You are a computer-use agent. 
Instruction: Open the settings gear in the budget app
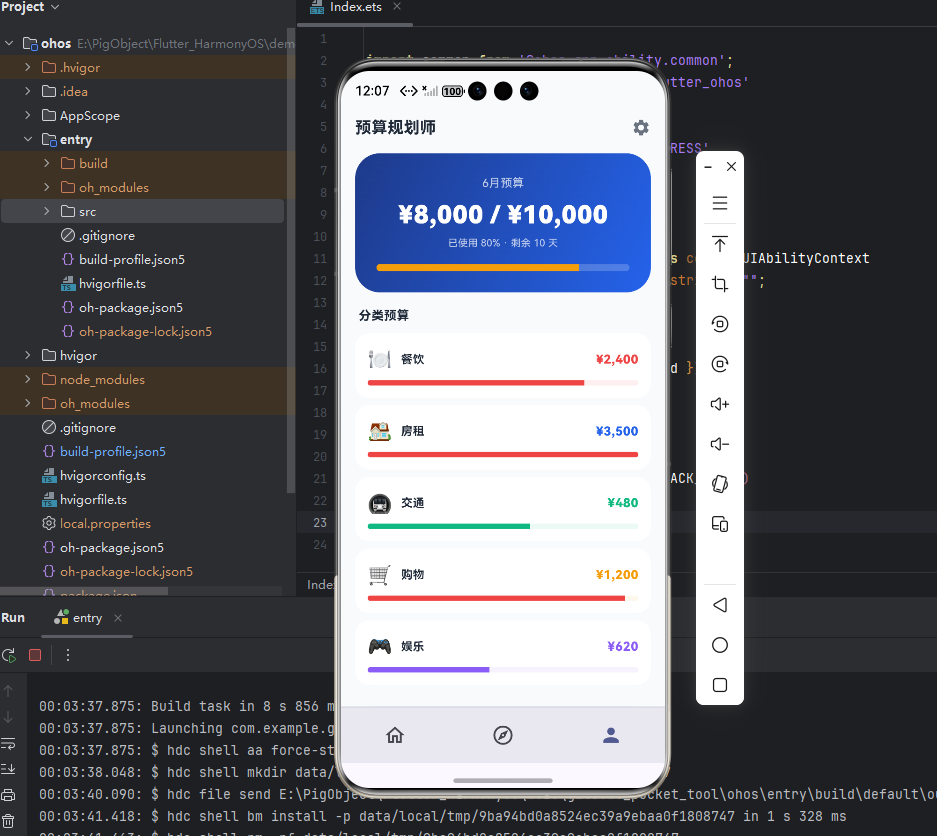point(641,127)
